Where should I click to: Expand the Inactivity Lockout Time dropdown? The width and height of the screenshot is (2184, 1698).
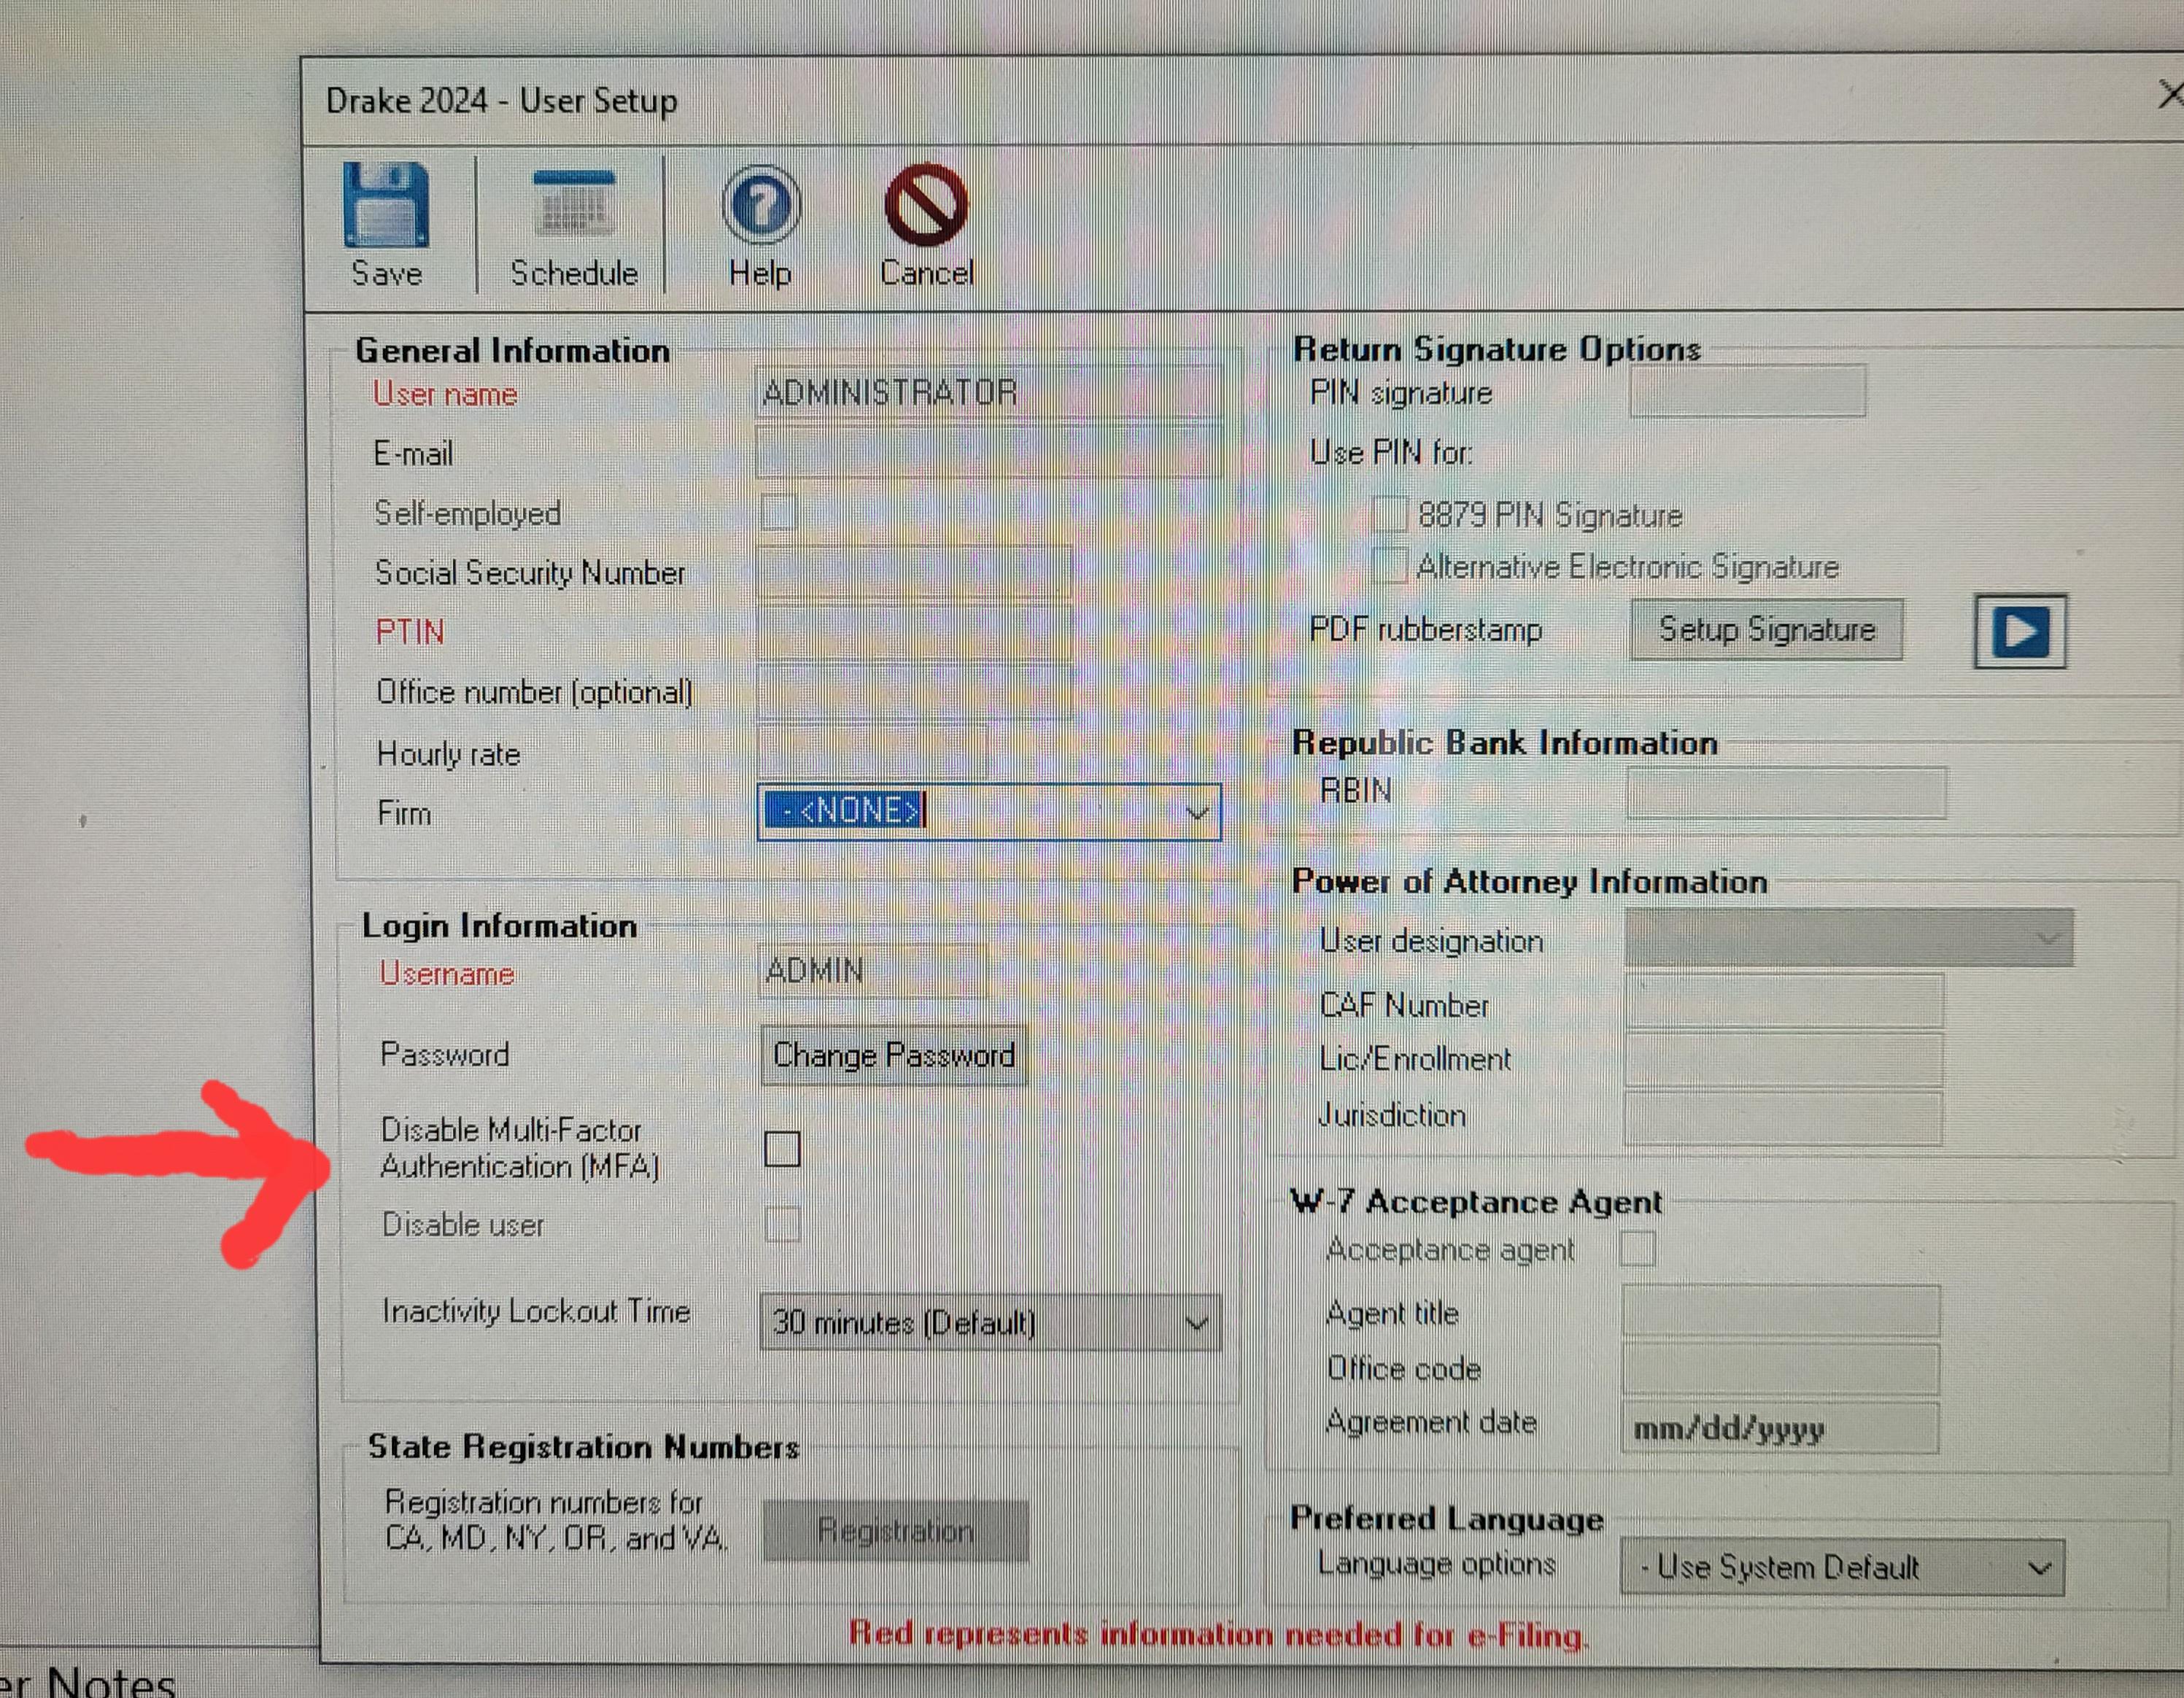pyautogui.click(x=990, y=1322)
